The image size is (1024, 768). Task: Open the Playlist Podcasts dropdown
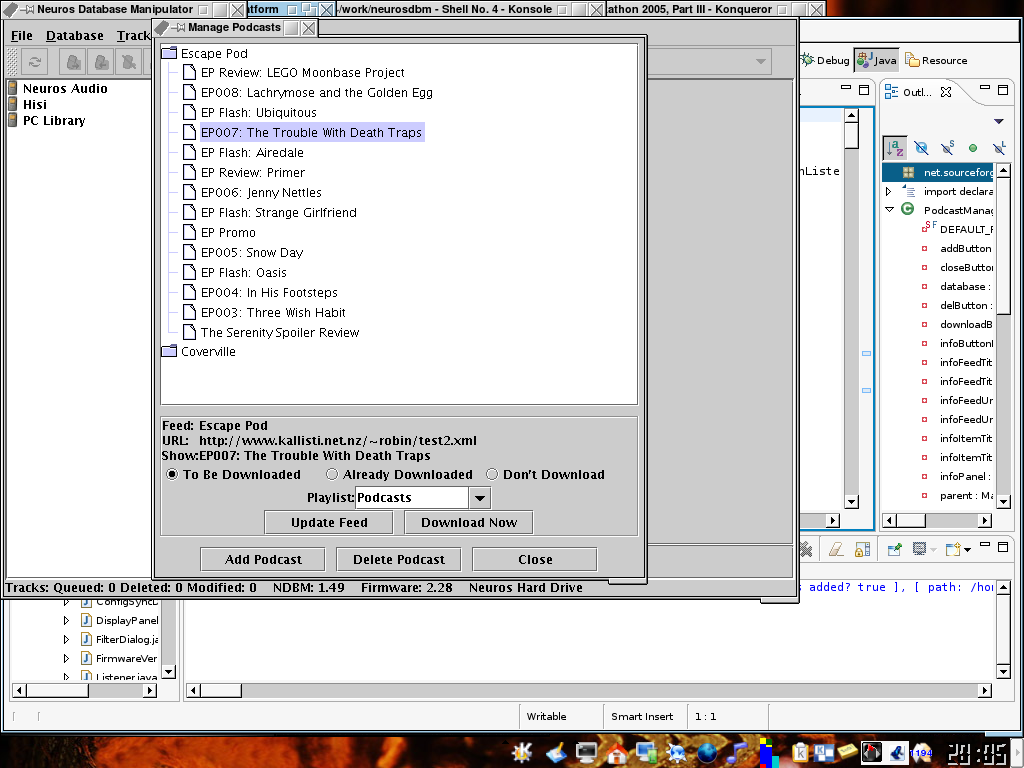(x=479, y=497)
